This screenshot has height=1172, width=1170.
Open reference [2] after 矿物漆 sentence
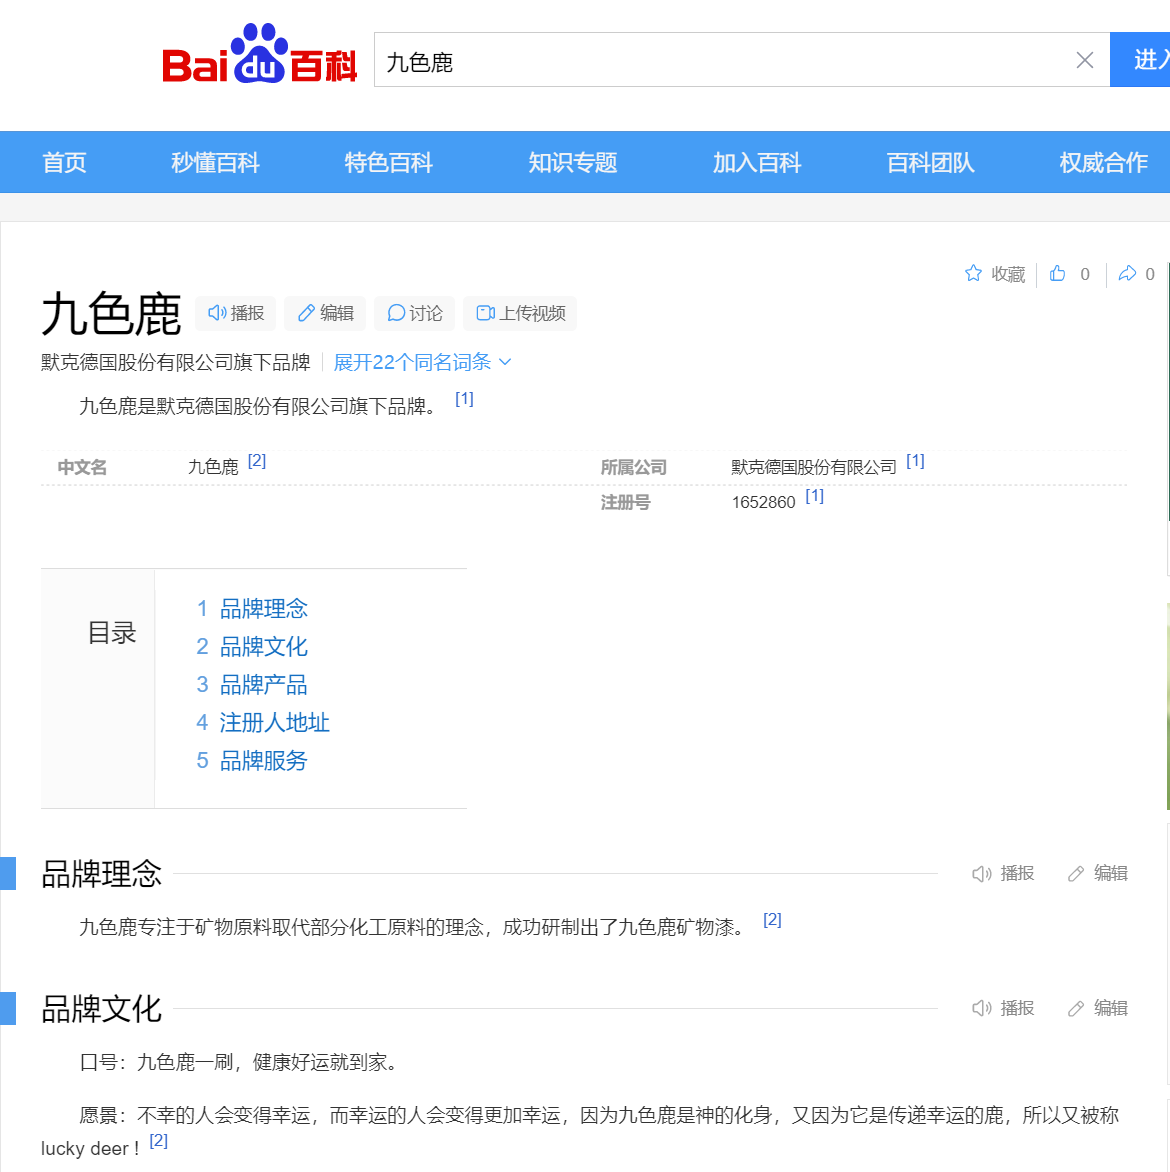coord(772,920)
